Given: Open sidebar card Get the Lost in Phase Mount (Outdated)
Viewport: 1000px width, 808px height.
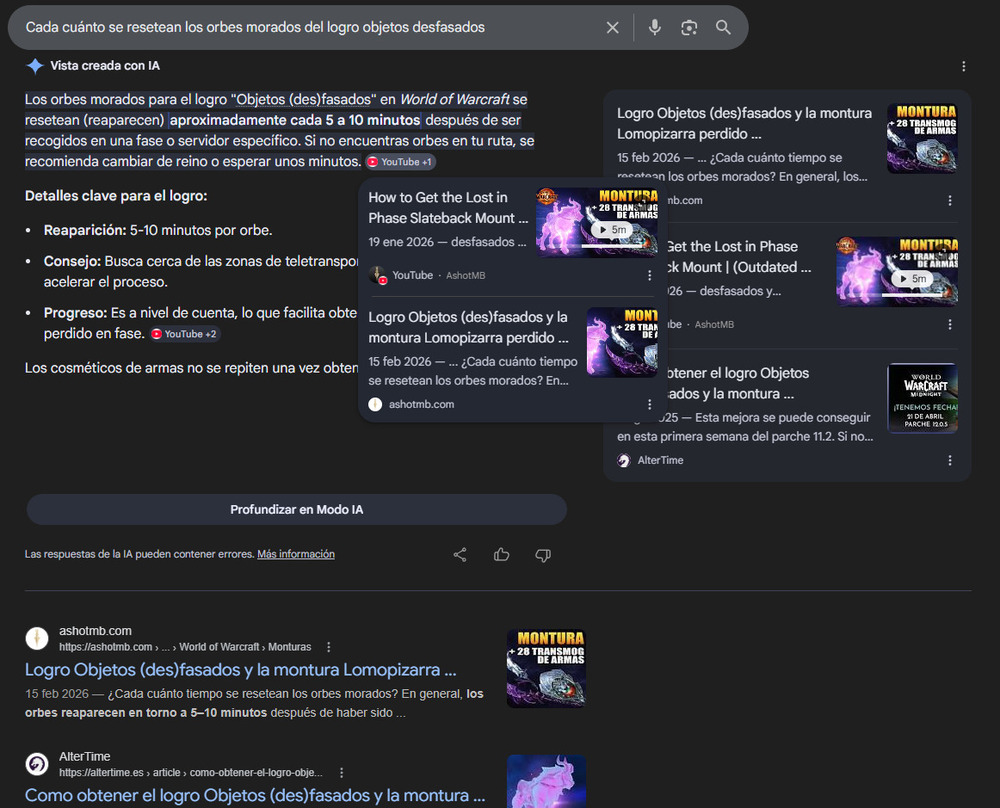Looking at the screenshot, I should 739,256.
